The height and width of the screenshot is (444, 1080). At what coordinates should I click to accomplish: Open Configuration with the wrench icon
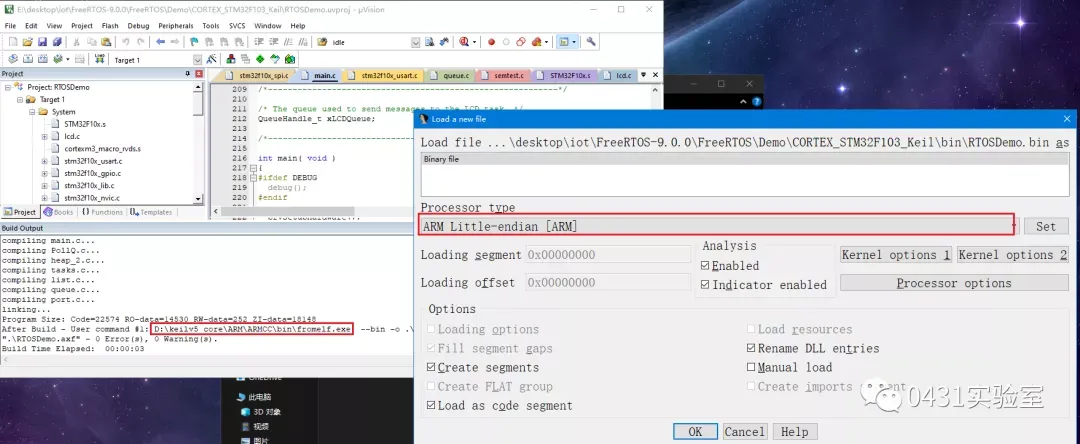(x=591, y=42)
